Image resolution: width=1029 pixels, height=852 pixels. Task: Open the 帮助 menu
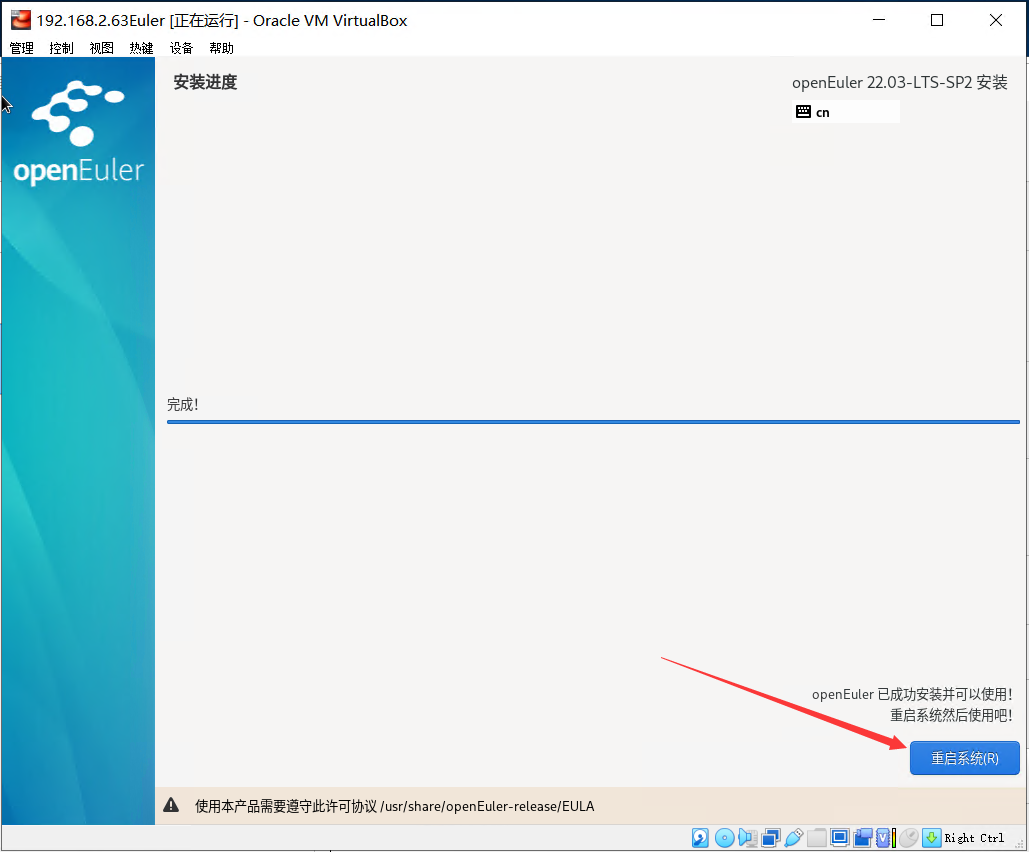(x=221, y=48)
